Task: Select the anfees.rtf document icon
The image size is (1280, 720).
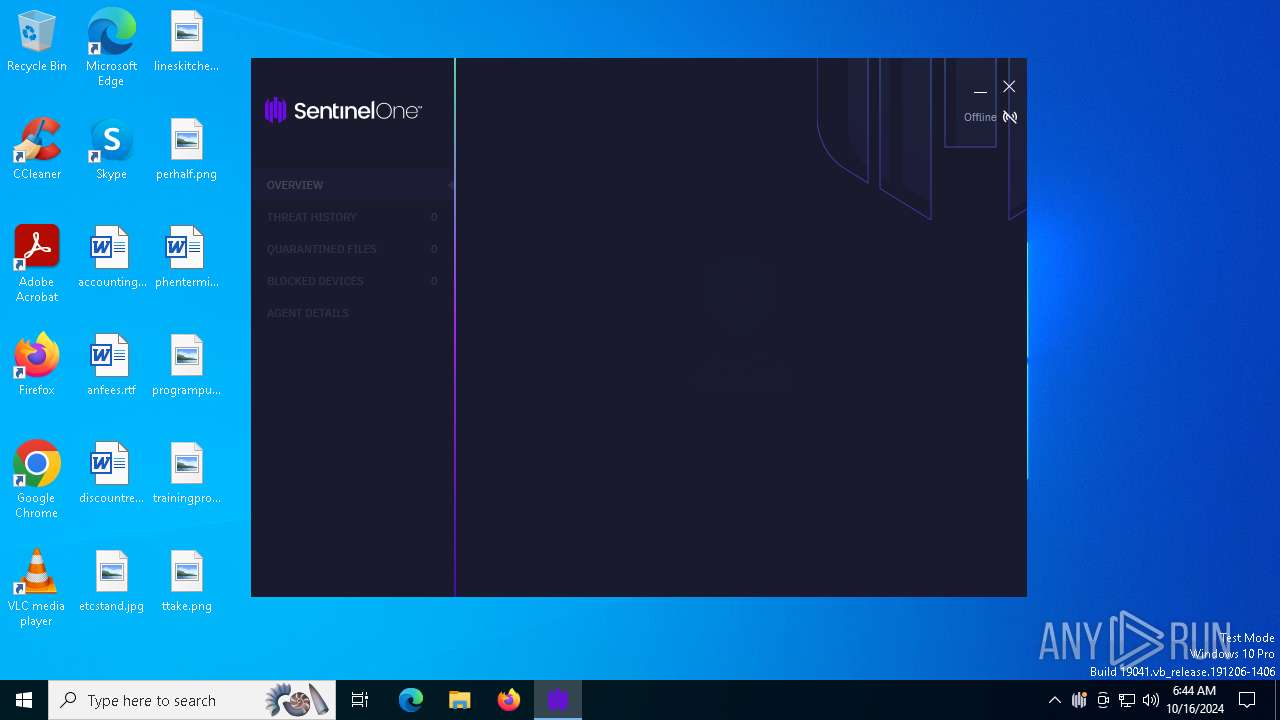Action: point(111,366)
